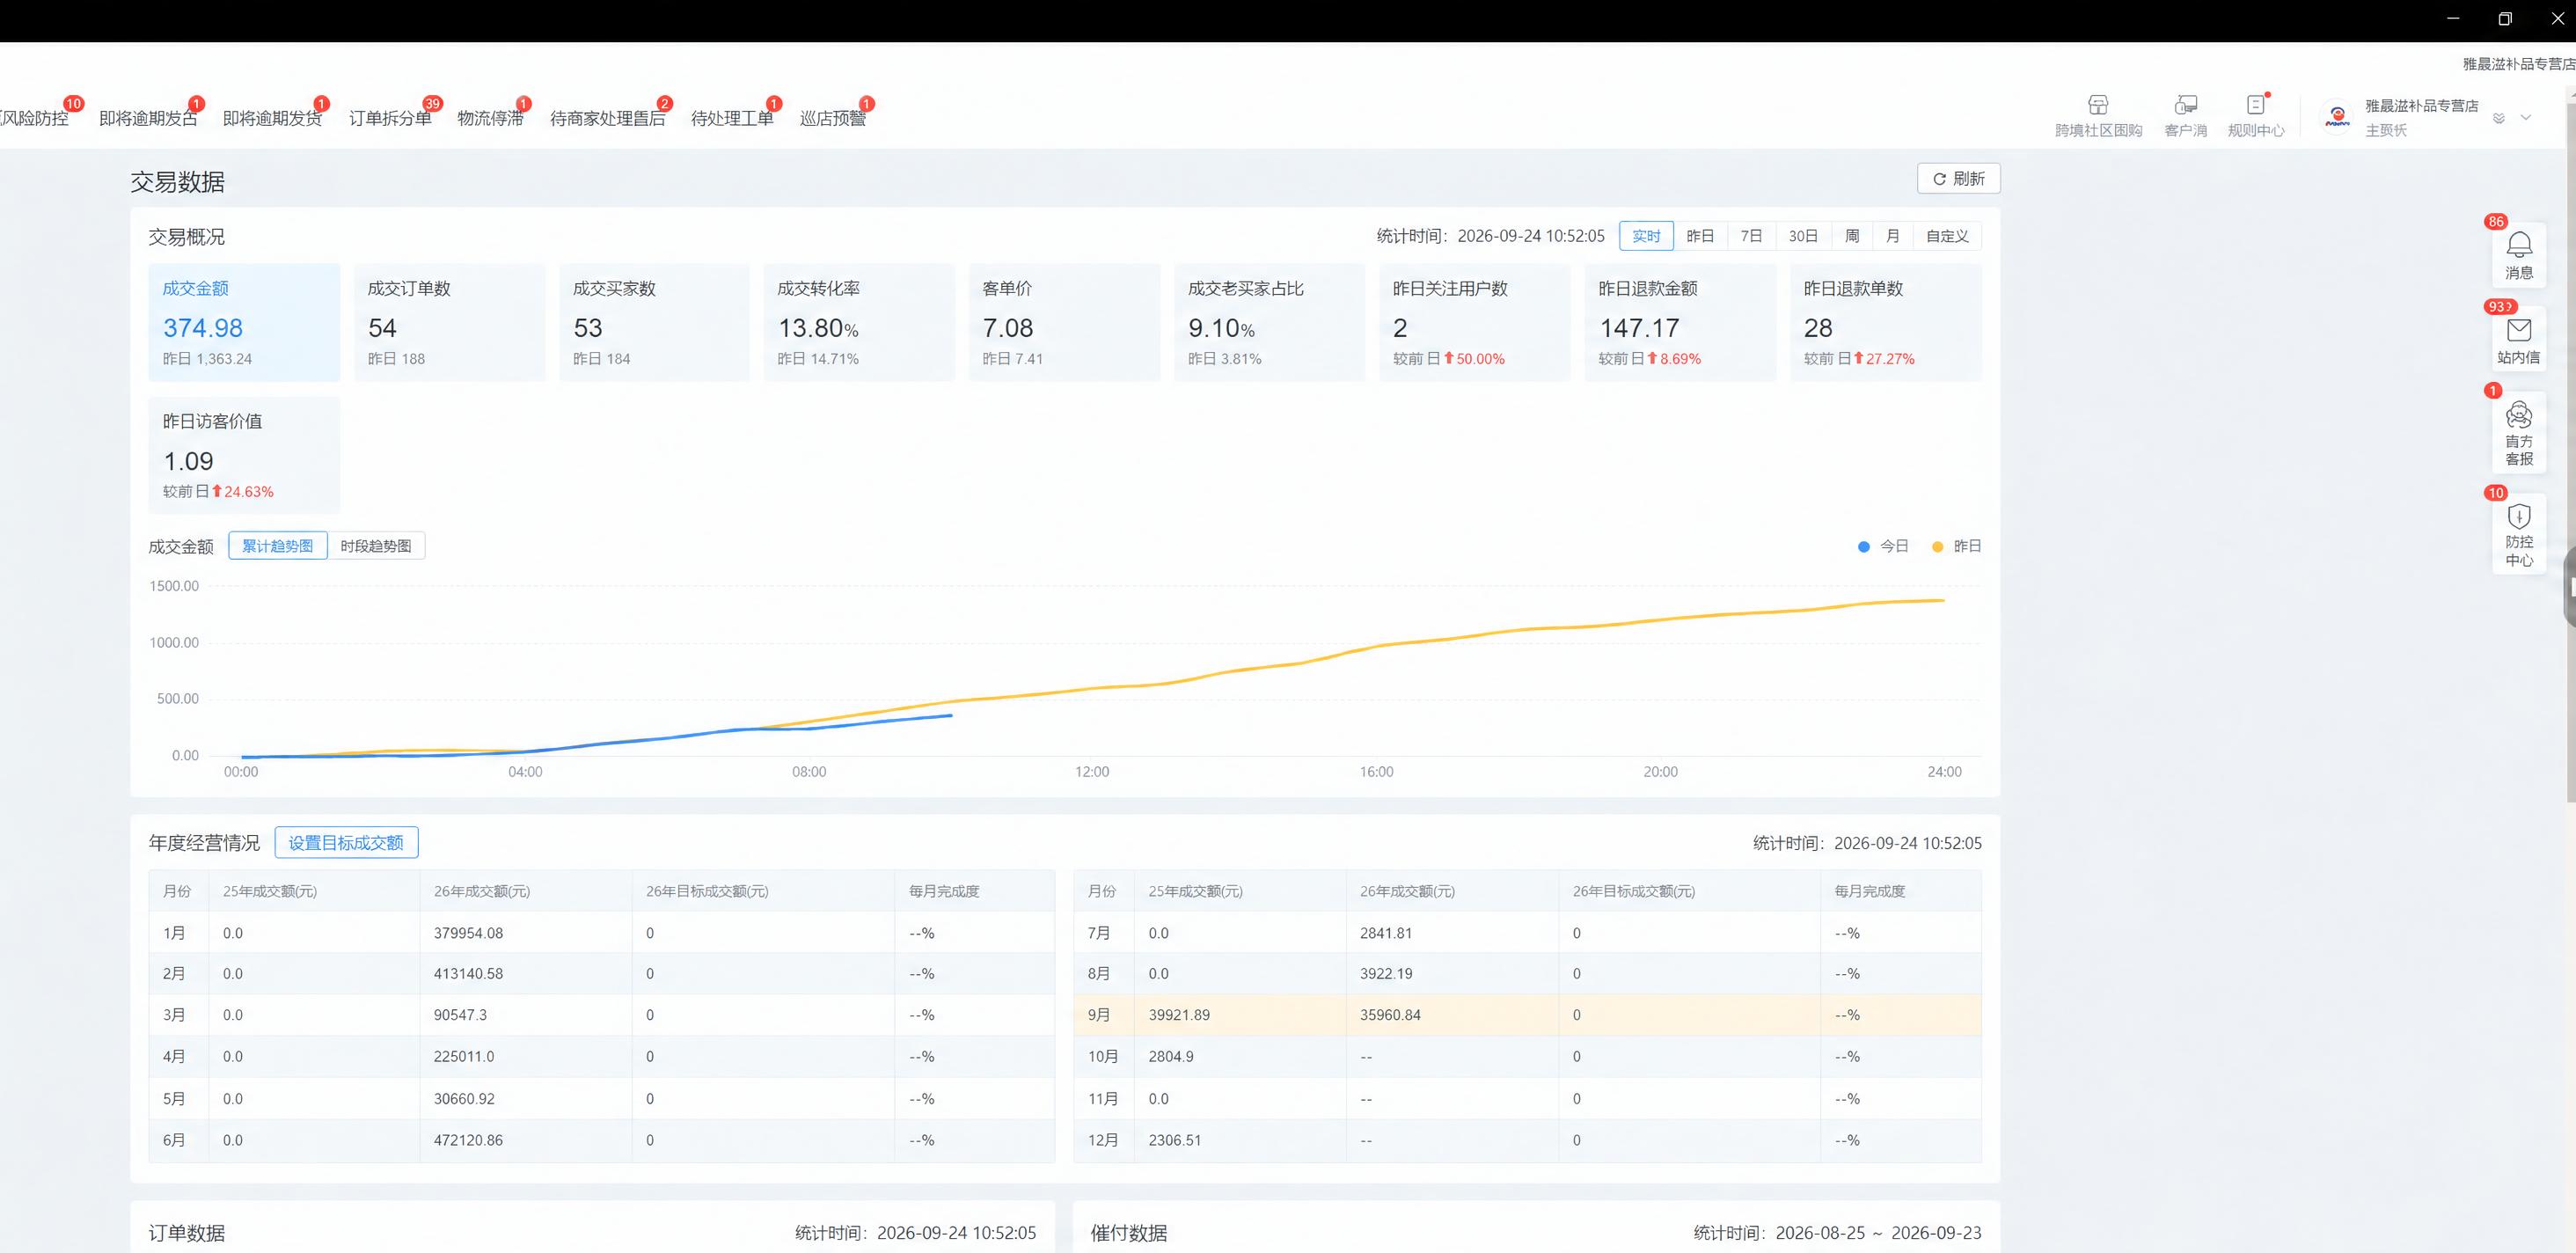Select the 客单价 metric card
The height and width of the screenshot is (1253, 2576).
[1064, 322]
